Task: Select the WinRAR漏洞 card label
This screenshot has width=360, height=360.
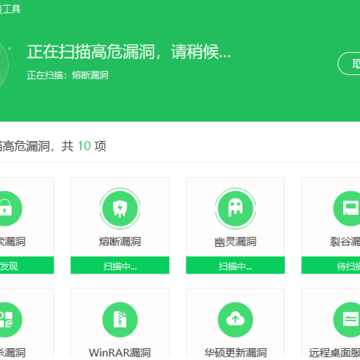Action: [x=120, y=353]
